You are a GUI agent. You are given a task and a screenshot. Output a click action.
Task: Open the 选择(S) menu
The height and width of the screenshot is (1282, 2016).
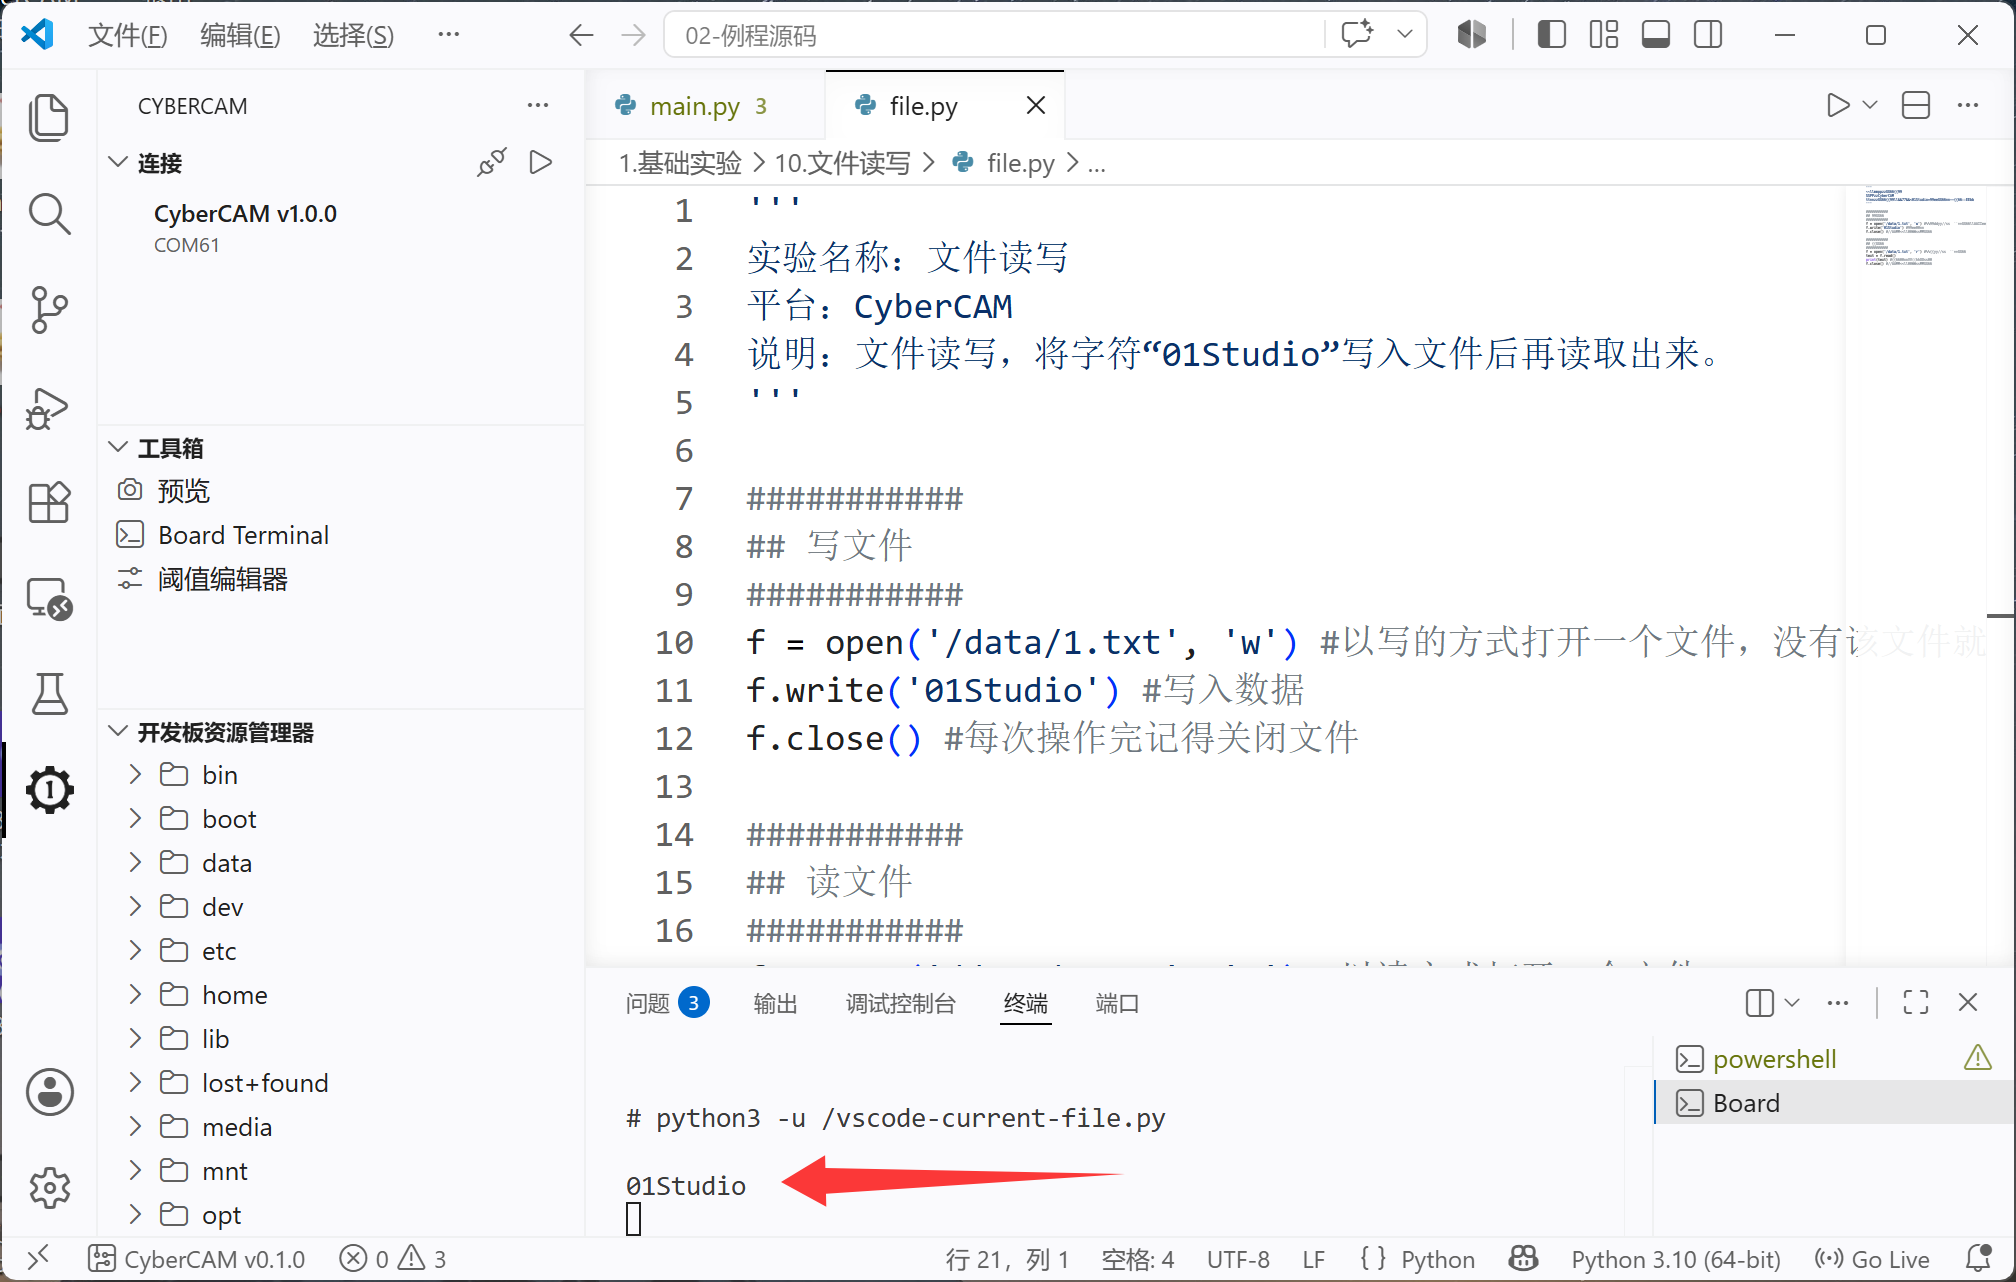(x=353, y=35)
